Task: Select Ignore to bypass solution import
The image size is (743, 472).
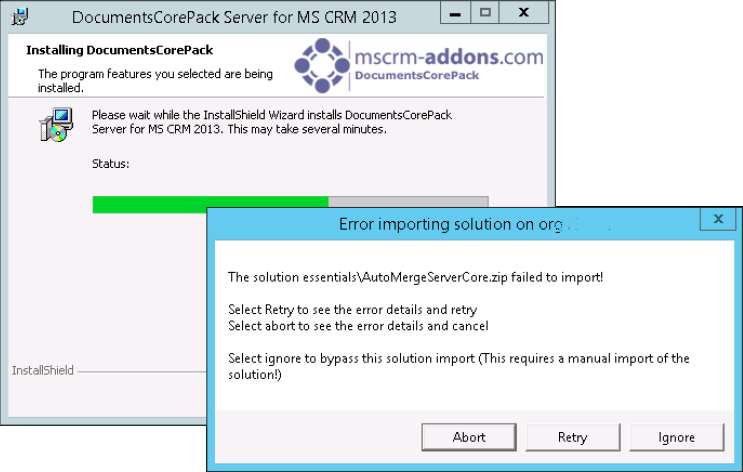Action: [676, 437]
